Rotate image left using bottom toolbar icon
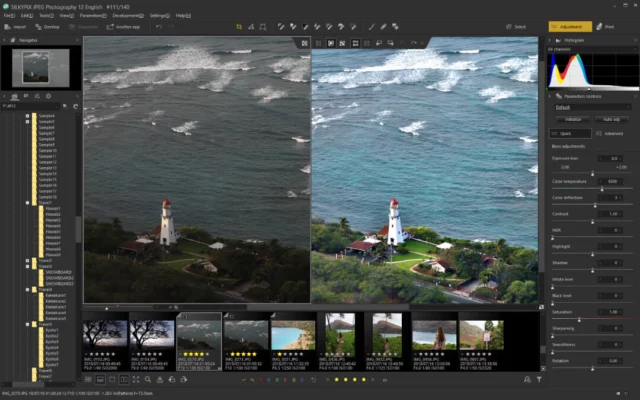Image resolution: width=640 pixels, height=400 pixels. pos(172,380)
